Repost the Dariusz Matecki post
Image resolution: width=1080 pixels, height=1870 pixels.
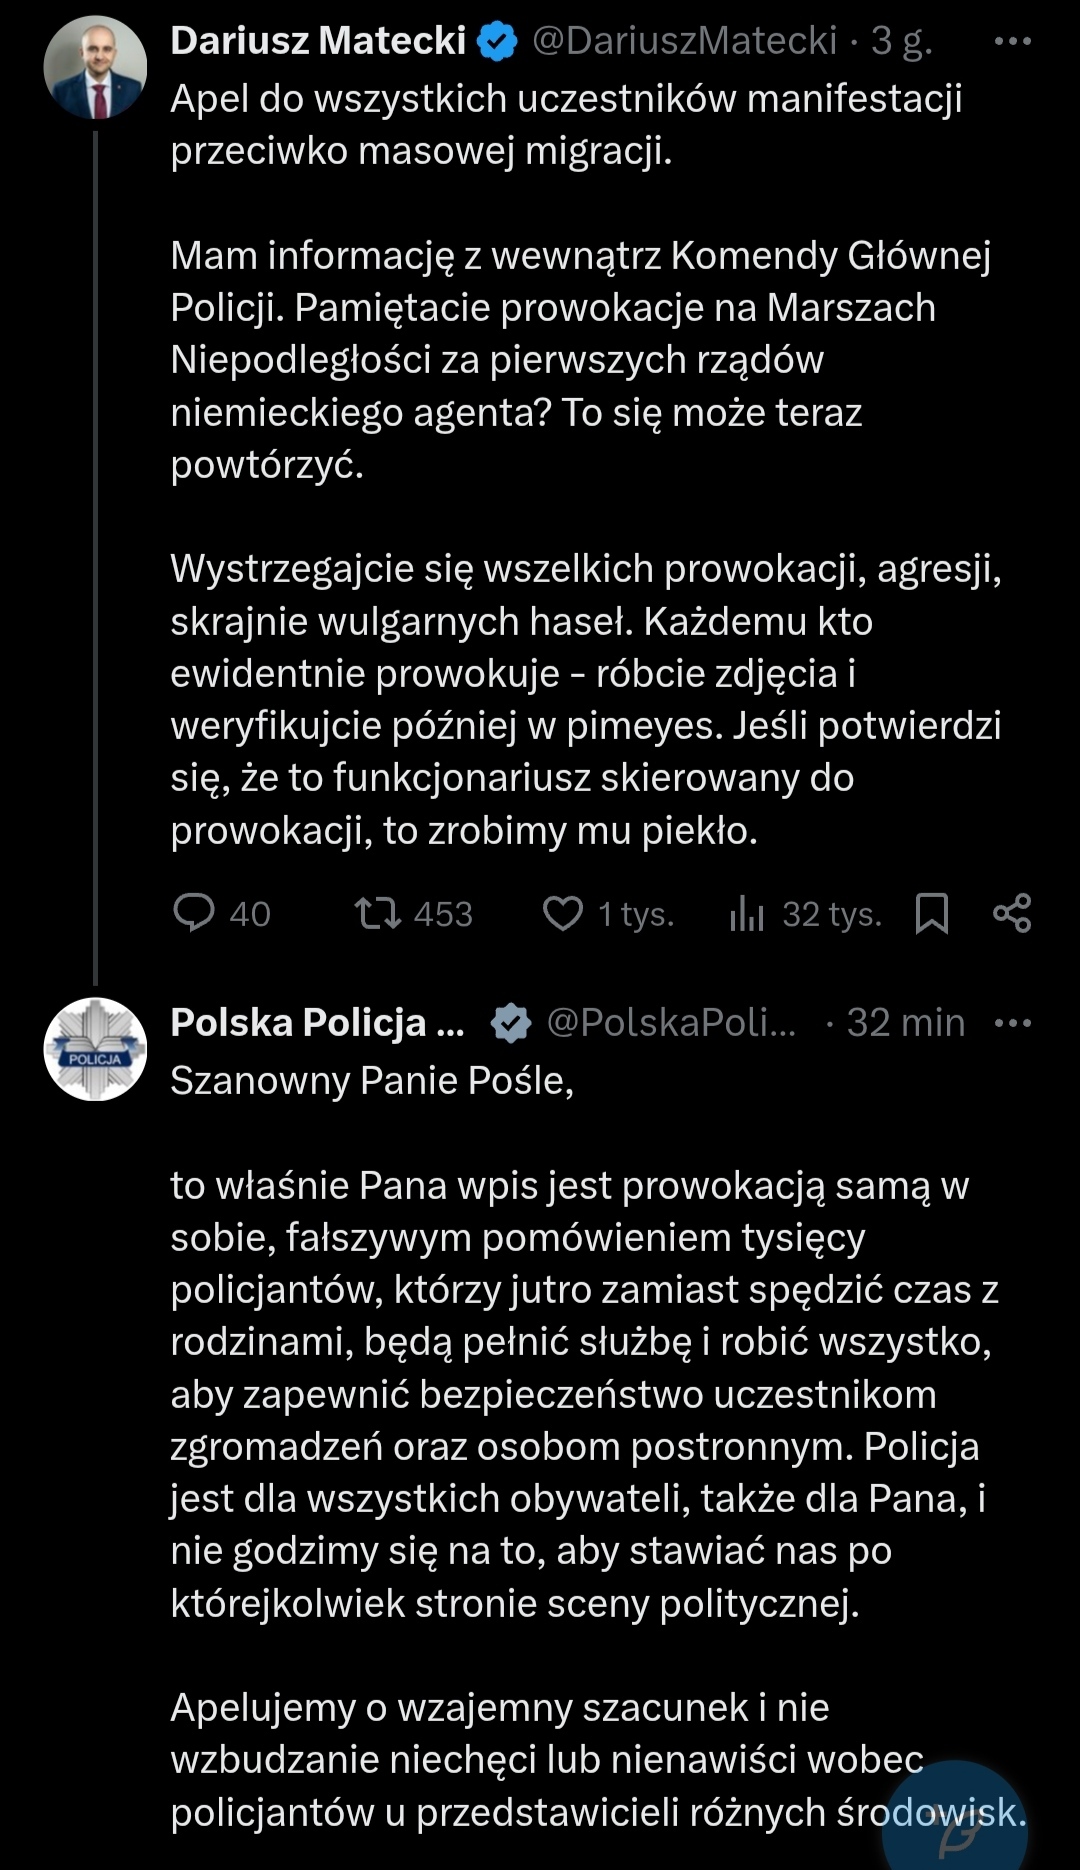pos(378,913)
